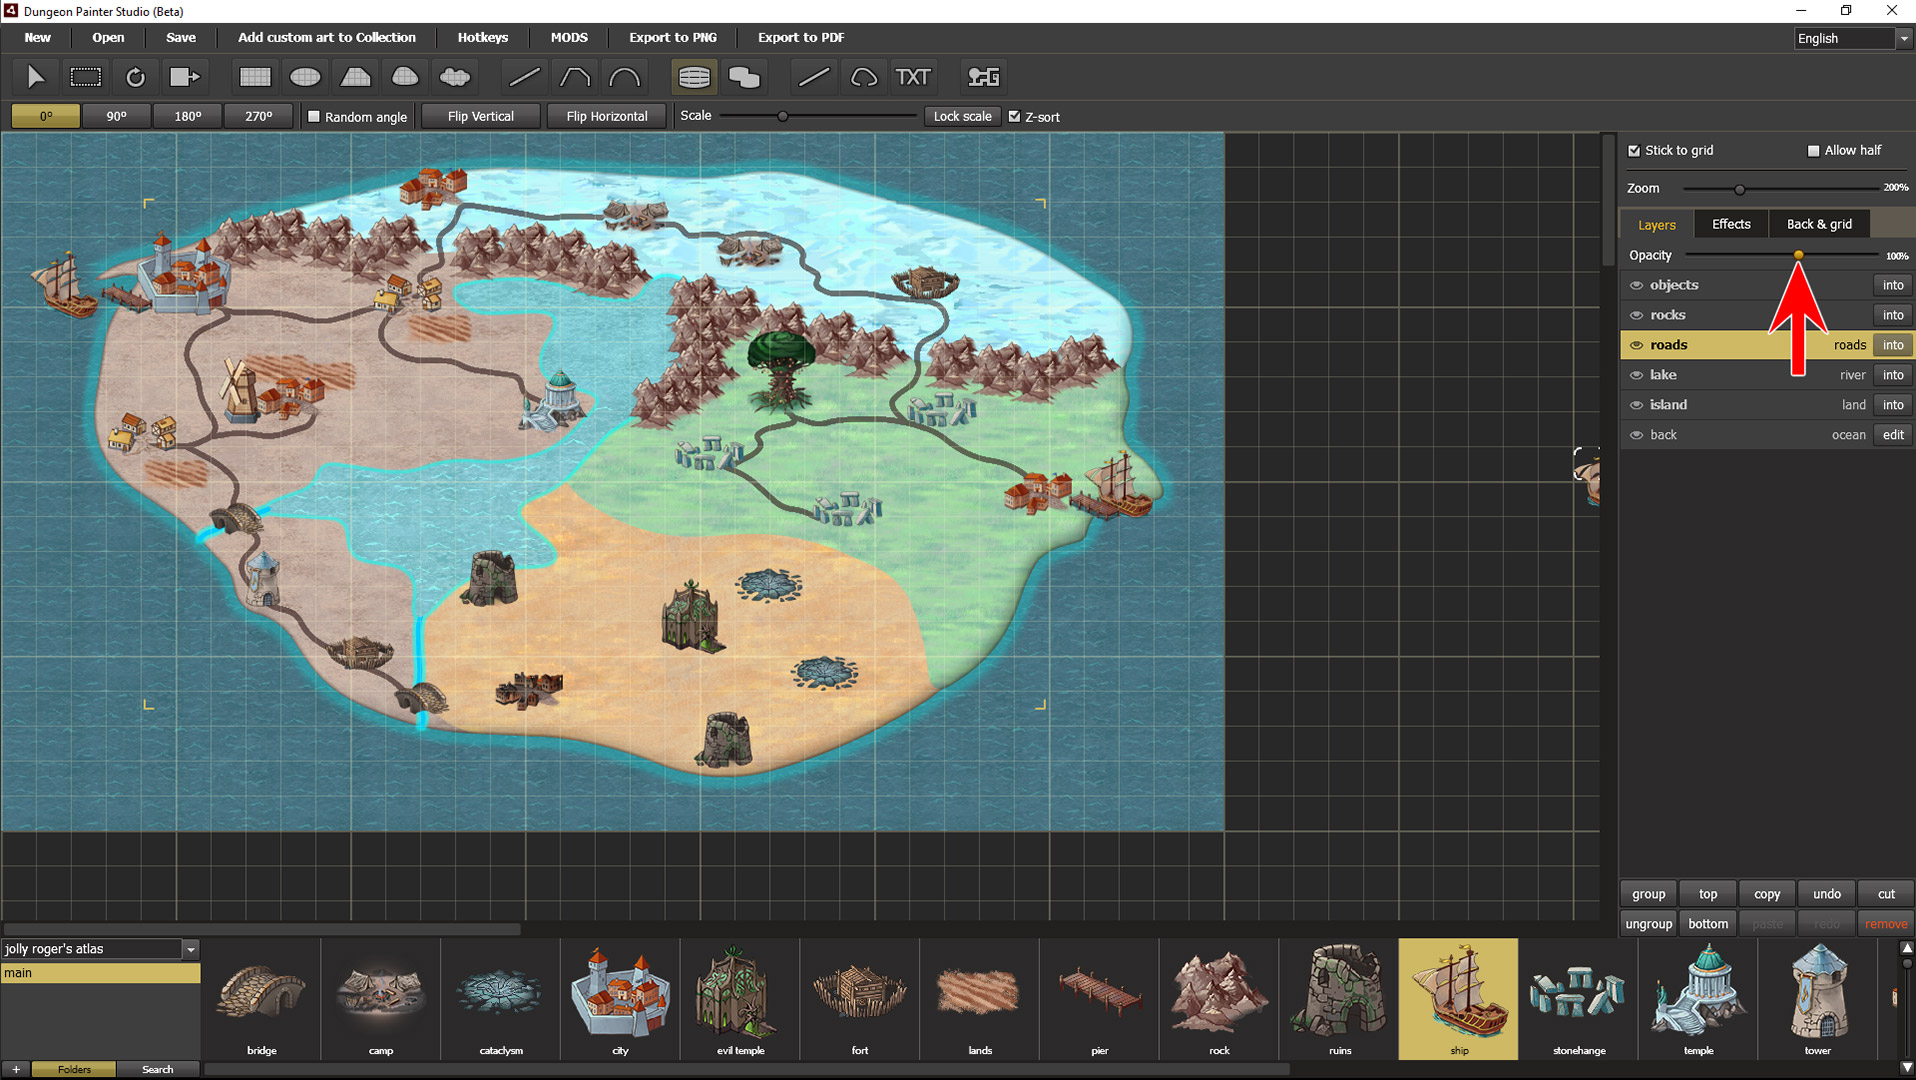Select the arc curve line tool

[625, 77]
